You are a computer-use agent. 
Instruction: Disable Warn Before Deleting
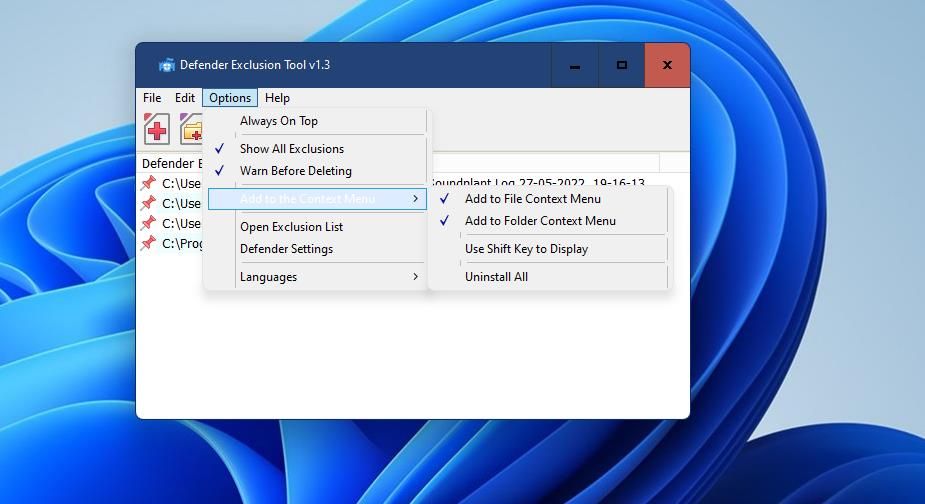point(317,171)
